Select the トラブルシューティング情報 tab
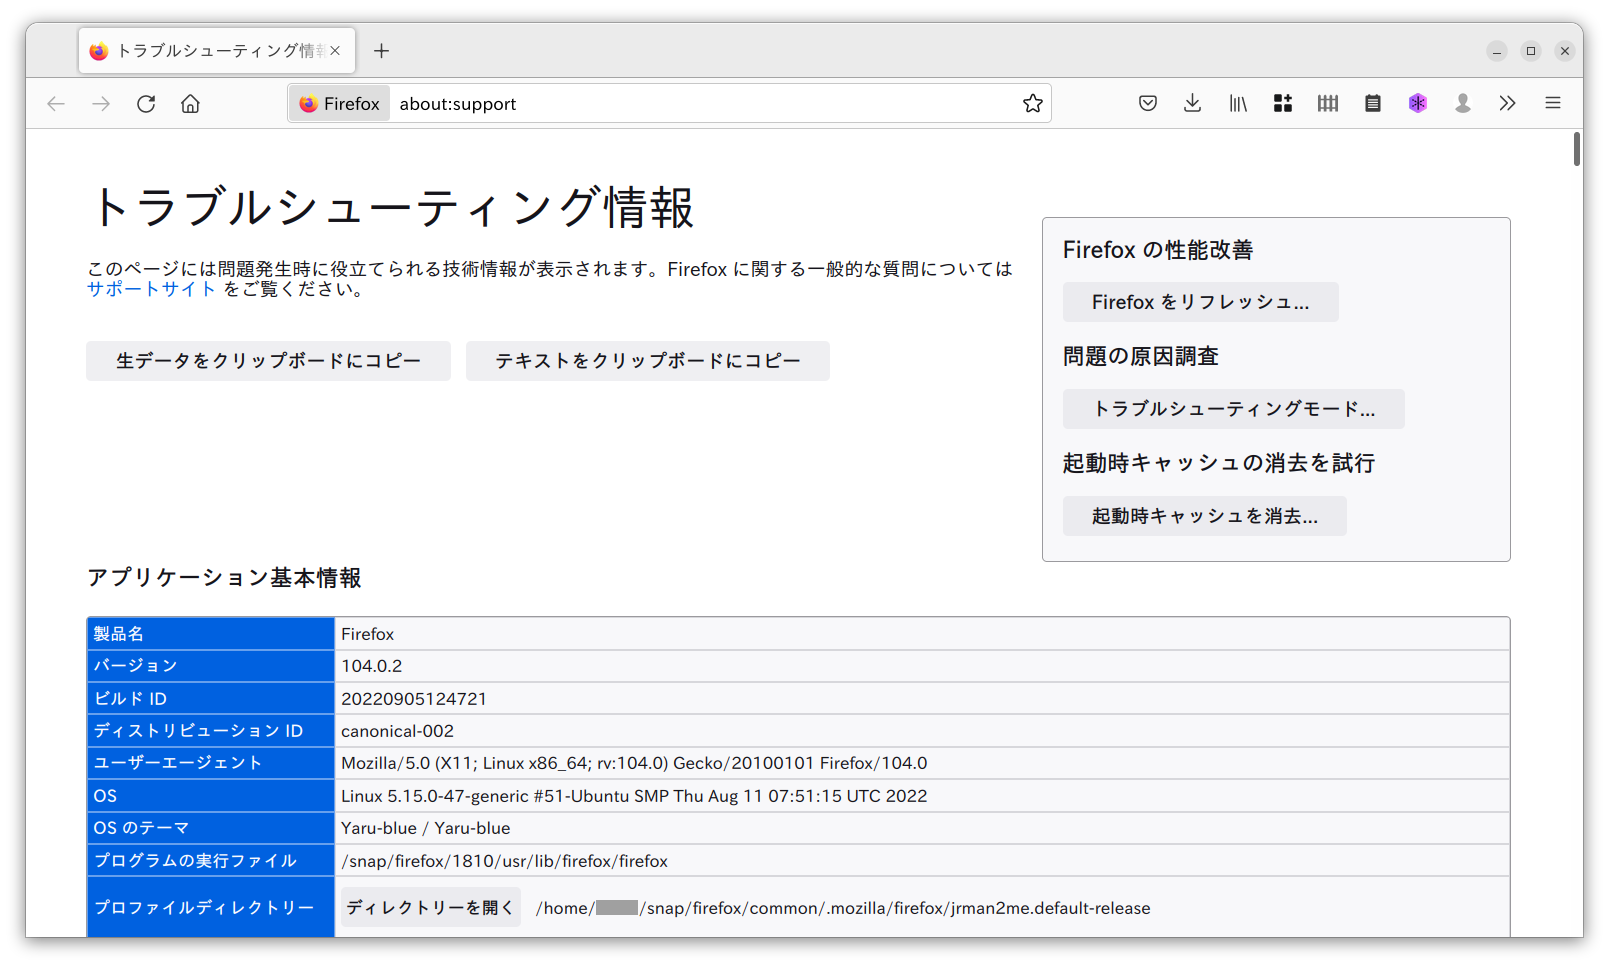Screen dimensions: 1609x966 click(217, 51)
